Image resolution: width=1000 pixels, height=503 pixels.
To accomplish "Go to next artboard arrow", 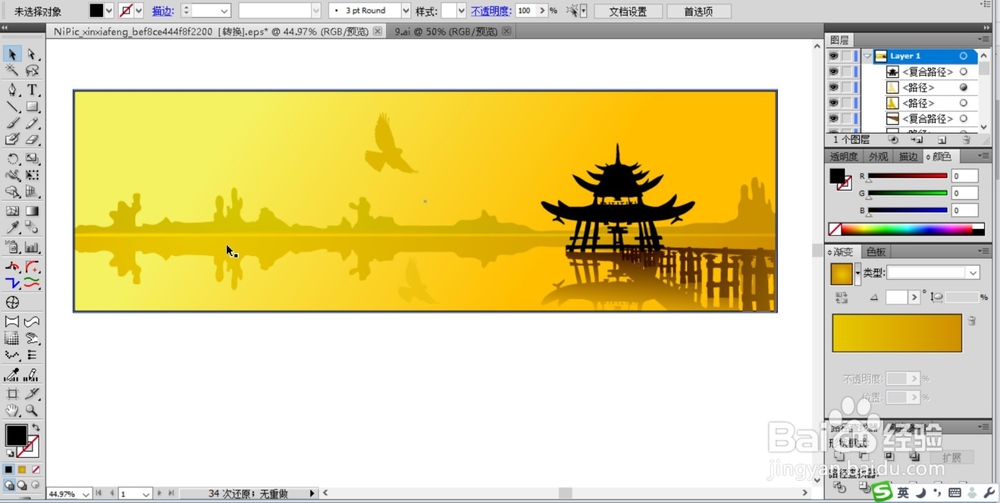I will [159, 493].
